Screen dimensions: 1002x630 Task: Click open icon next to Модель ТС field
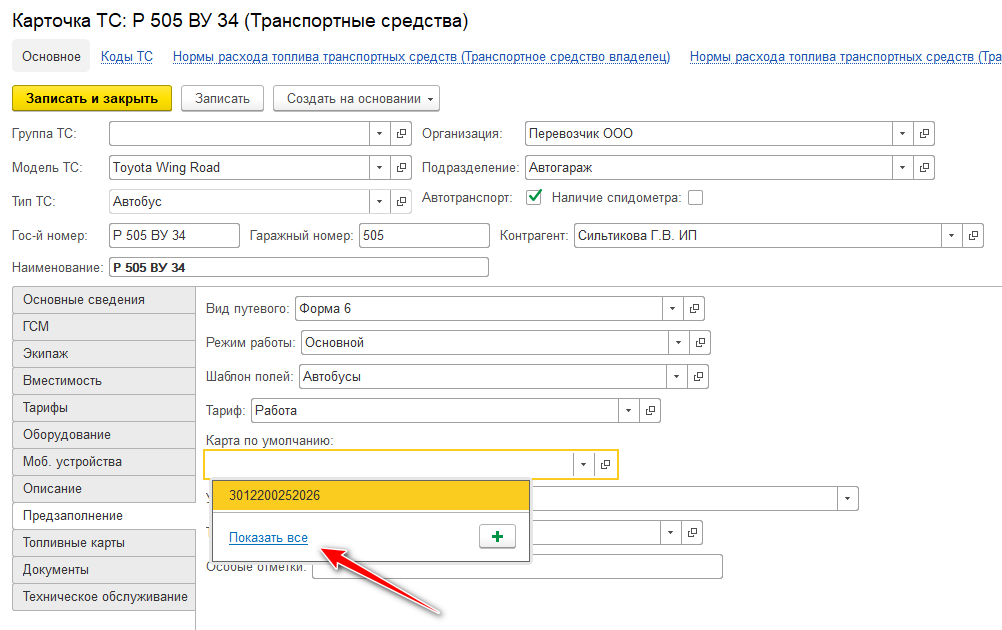[401, 168]
